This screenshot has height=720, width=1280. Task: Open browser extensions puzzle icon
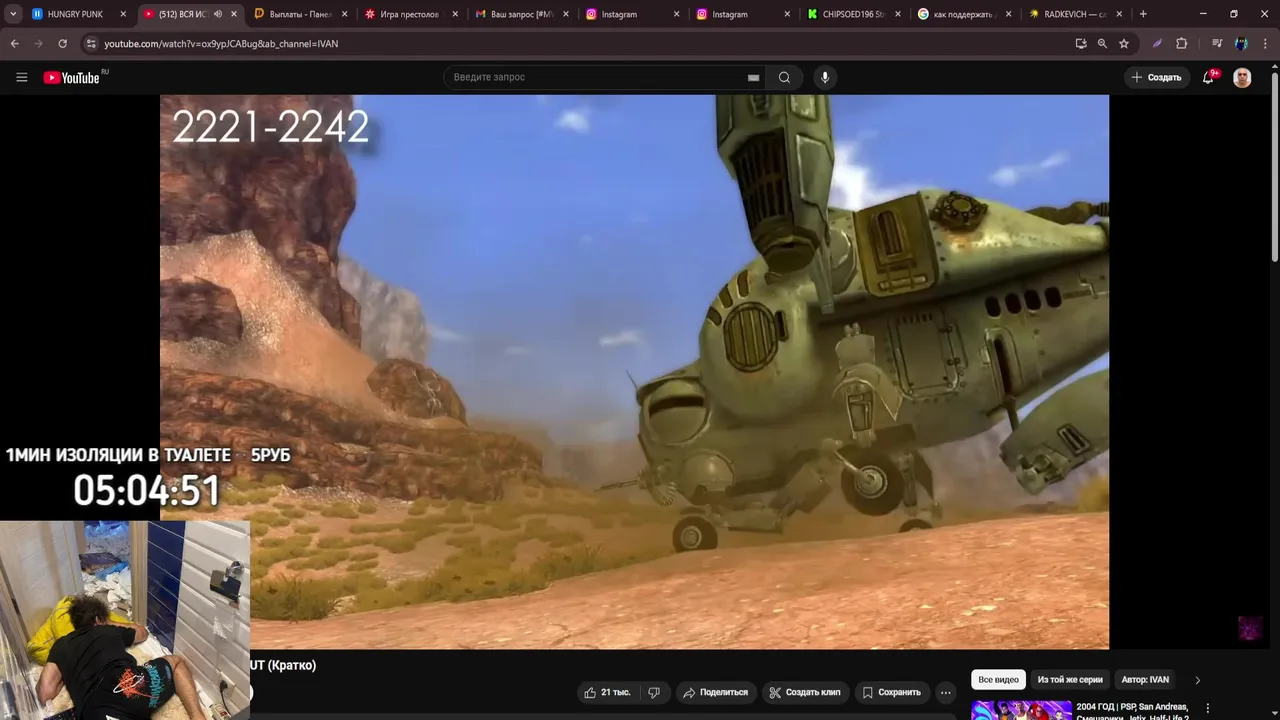coord(1181,44)
